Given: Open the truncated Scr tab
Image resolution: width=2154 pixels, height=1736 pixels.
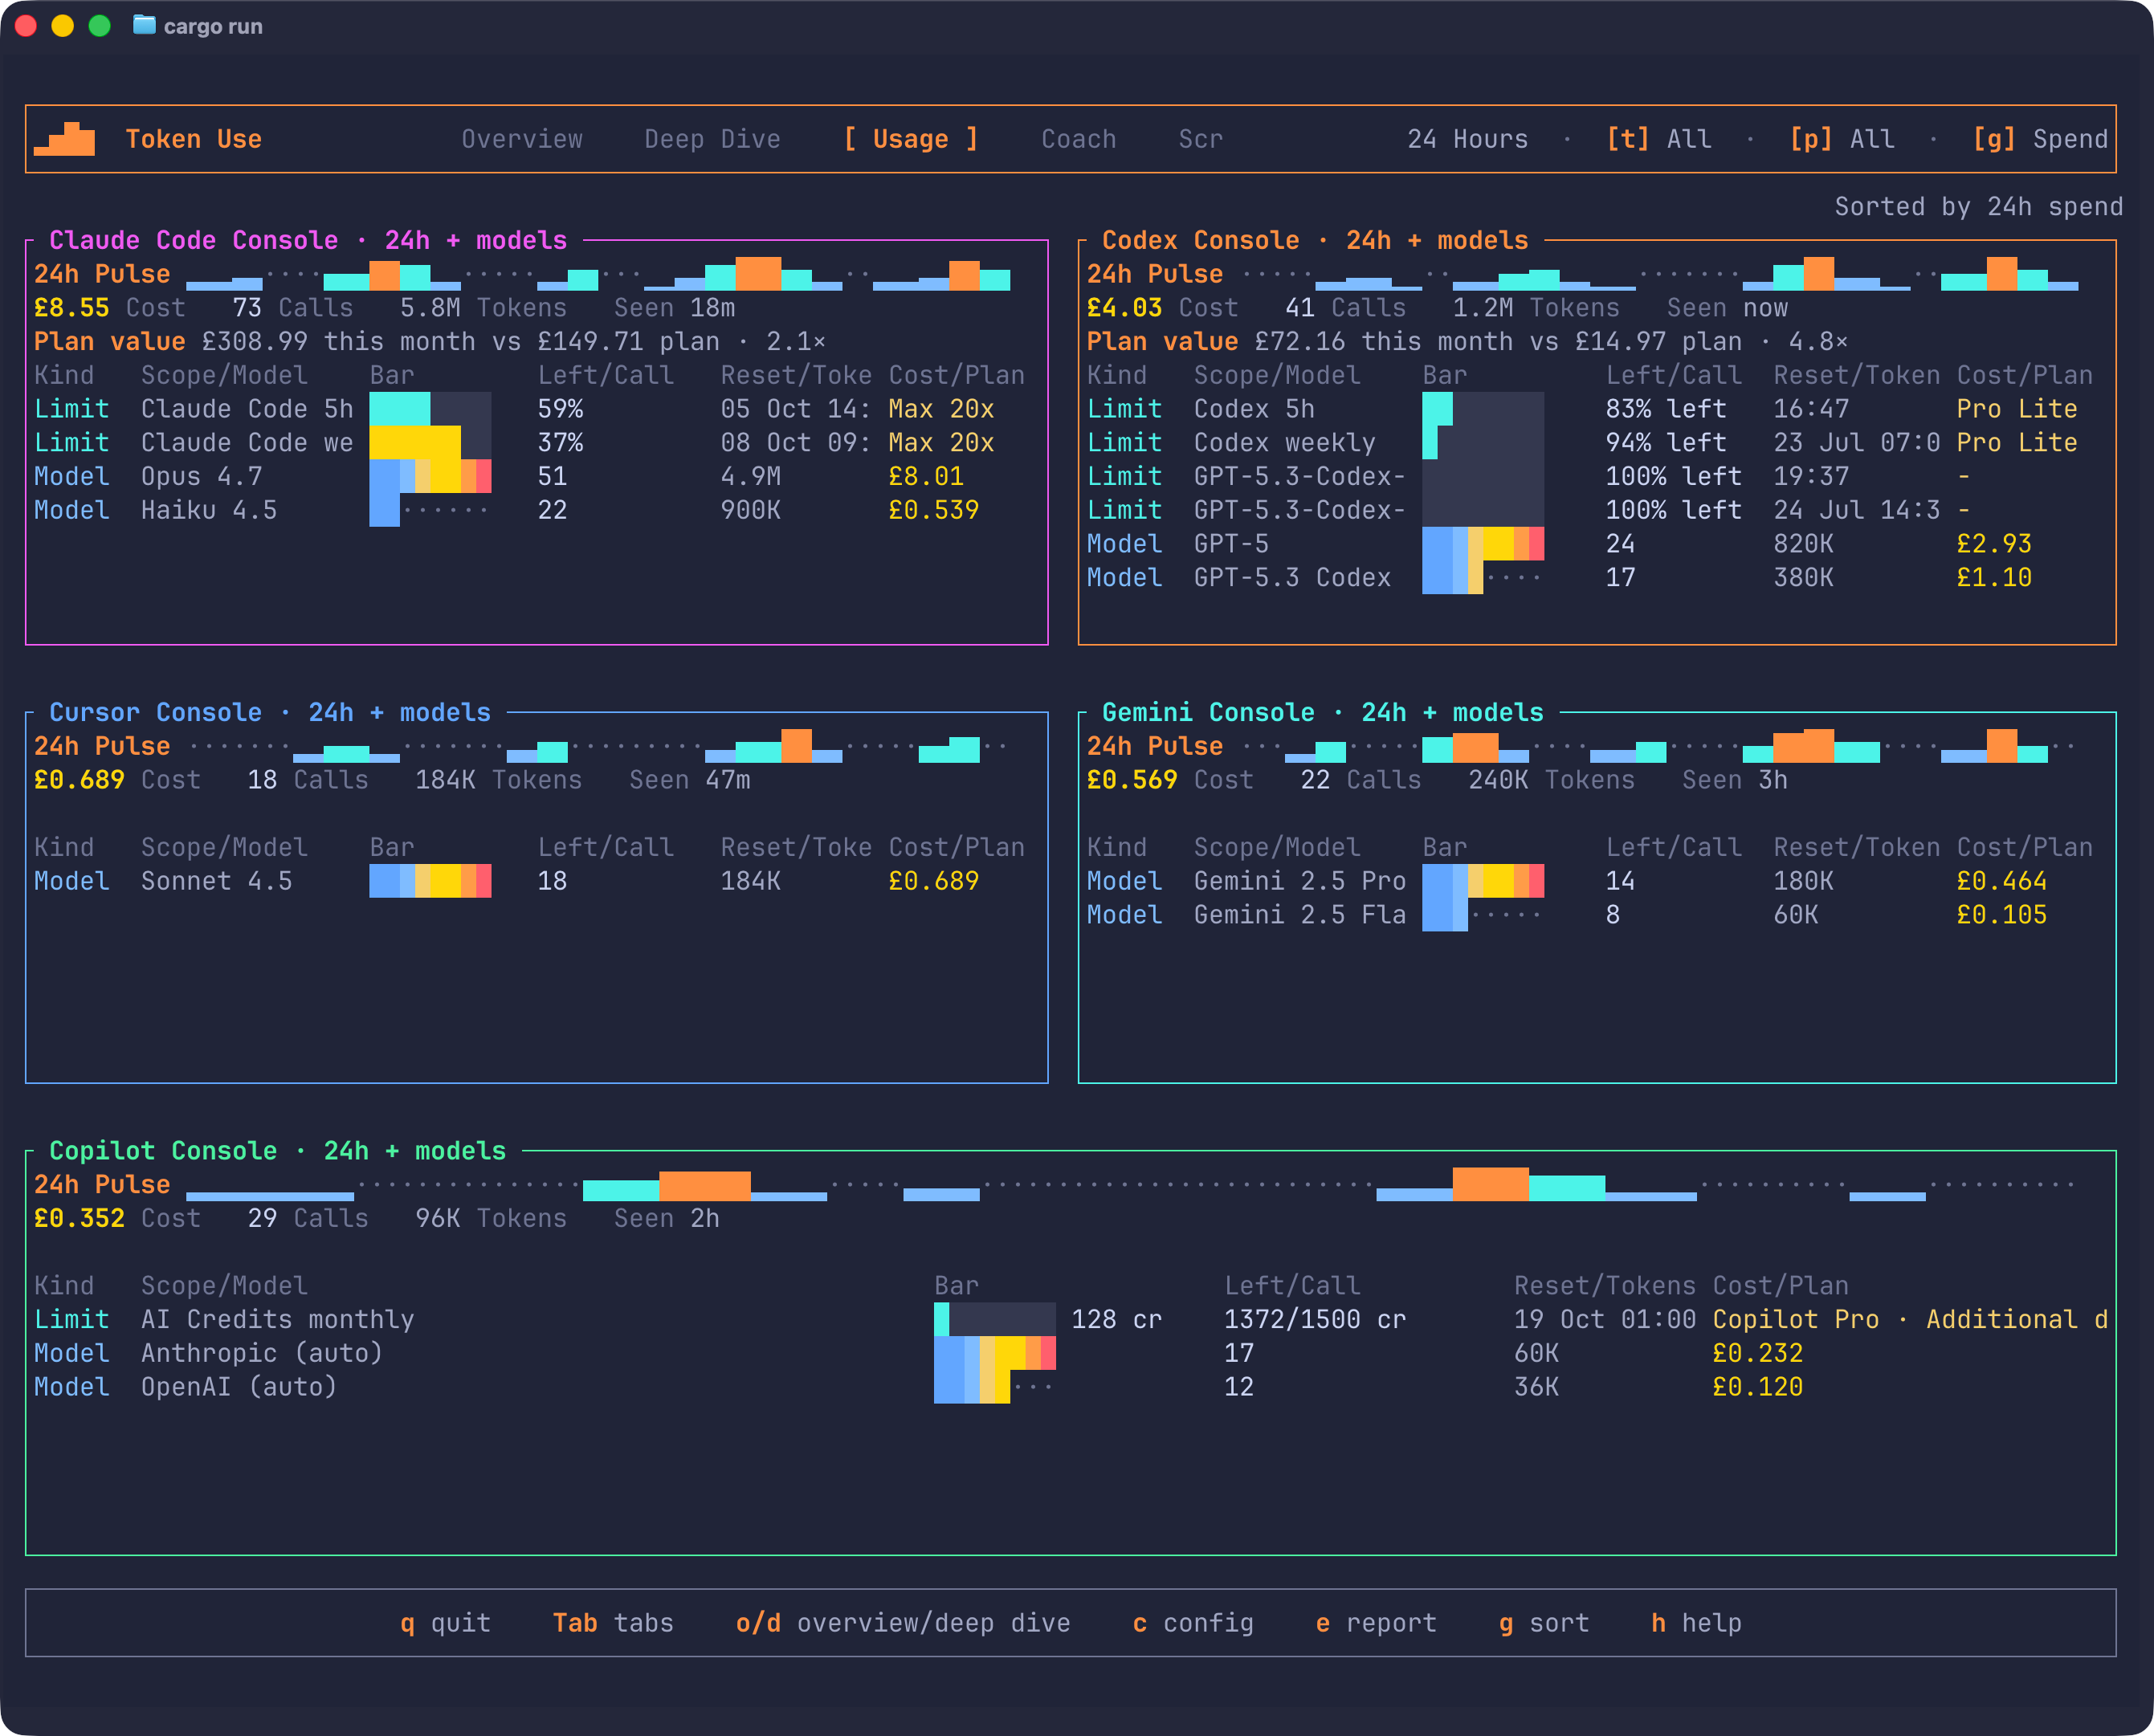Looking at the screenshot, I should tap(1200, 139).
